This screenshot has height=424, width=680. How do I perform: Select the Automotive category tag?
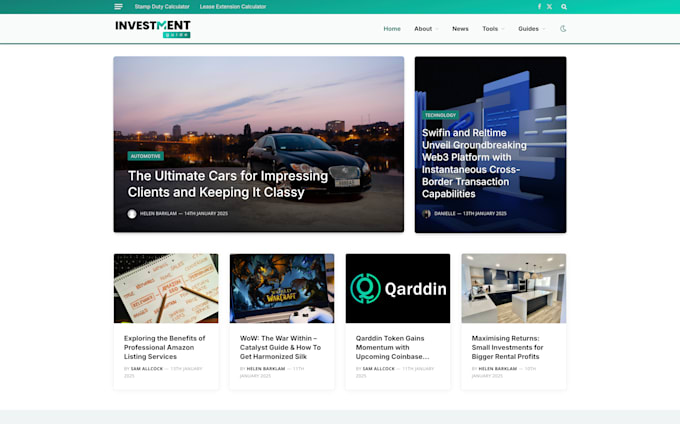[x=146, y=156]
